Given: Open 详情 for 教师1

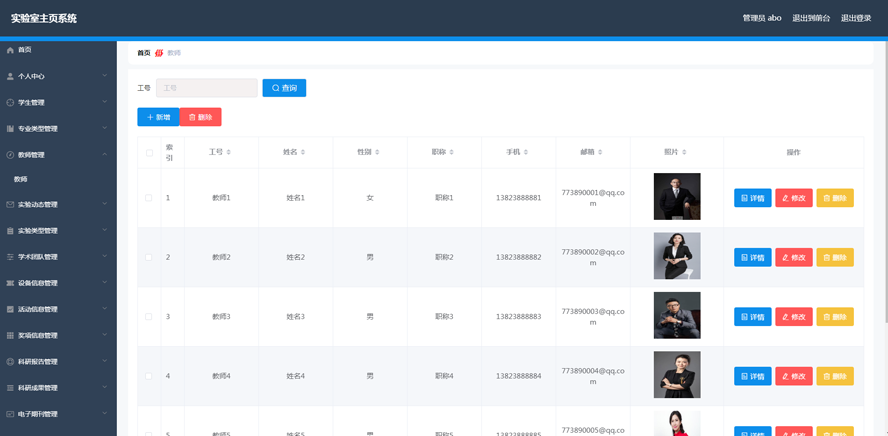Looking at the screenshot, I should click(753, 198).
